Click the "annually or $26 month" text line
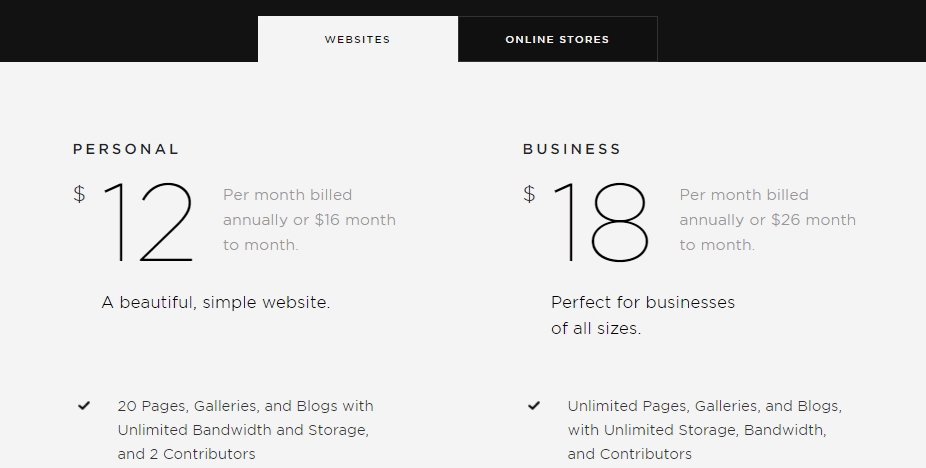 coord(767,220)
